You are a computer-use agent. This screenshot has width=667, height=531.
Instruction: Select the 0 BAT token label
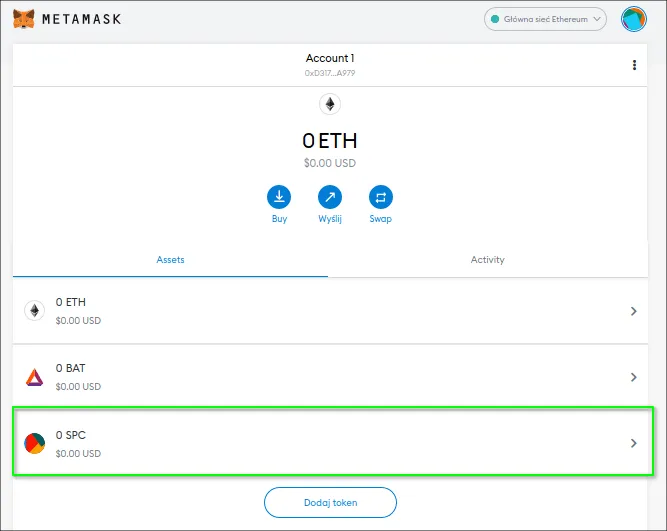click(x=71, y=368)
